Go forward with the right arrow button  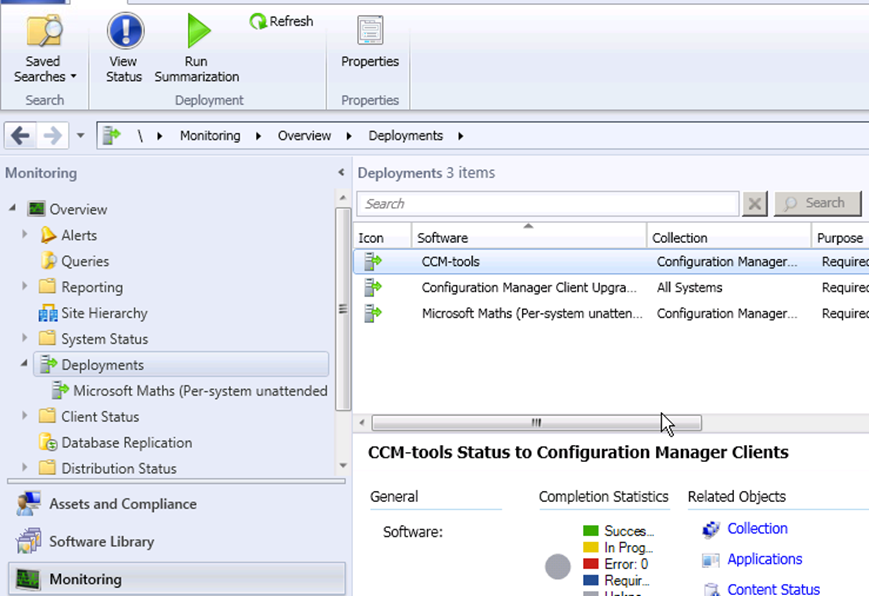[53, 136]
